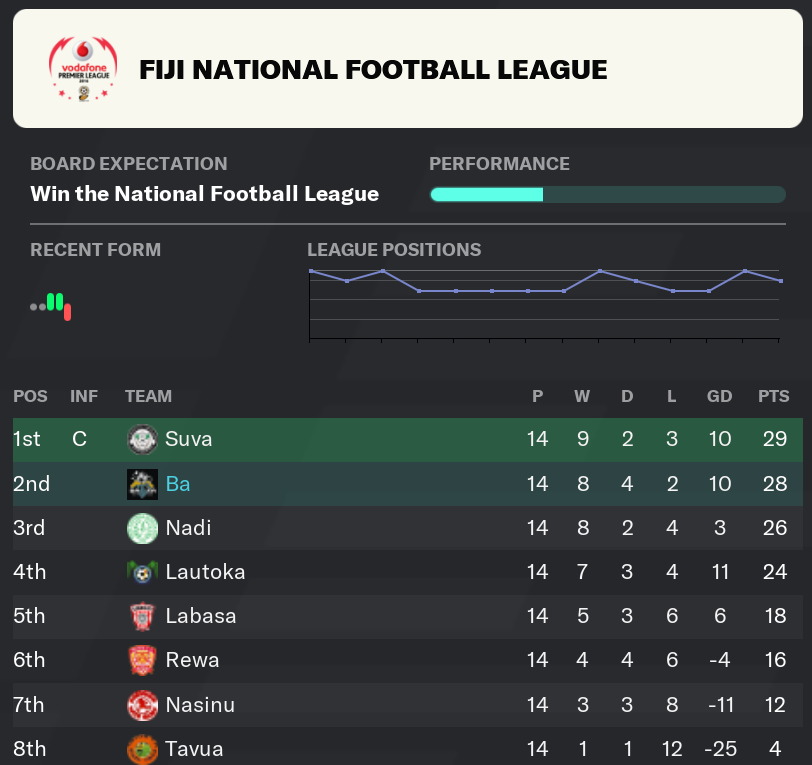Click the first League Positions graph point
This screenshot has width=812, height=765.
point(311,271)
